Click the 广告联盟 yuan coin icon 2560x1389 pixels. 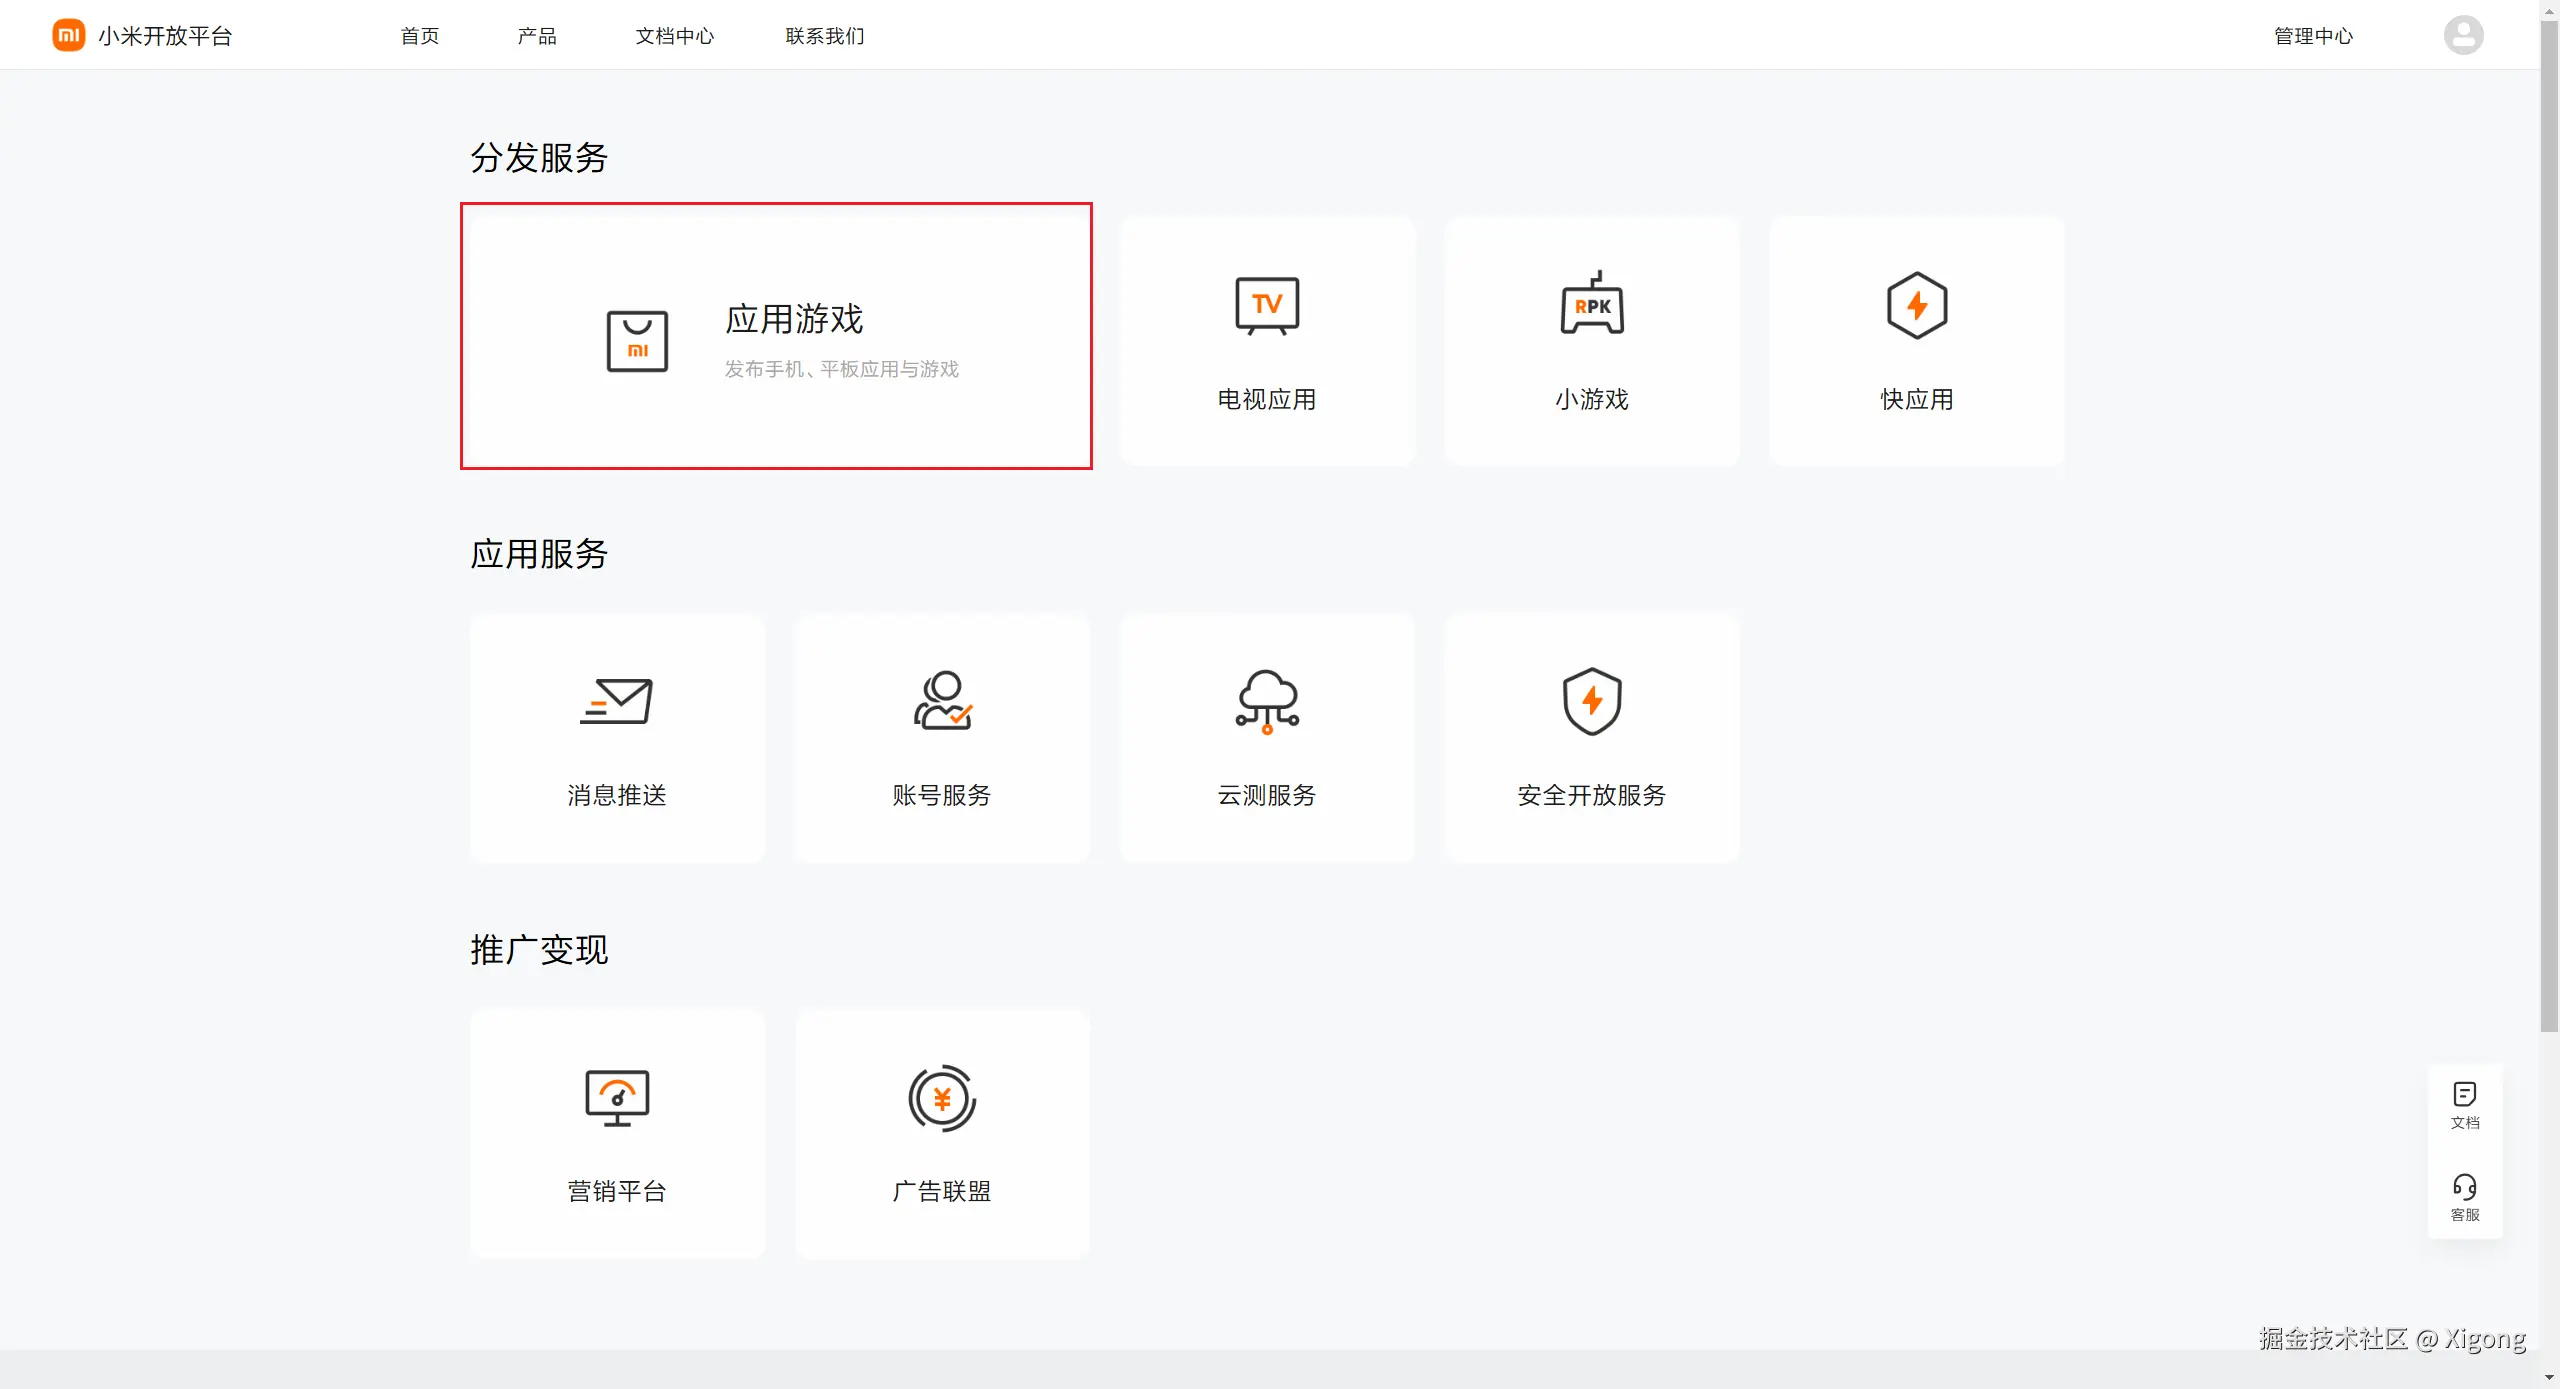(942, 1098)
